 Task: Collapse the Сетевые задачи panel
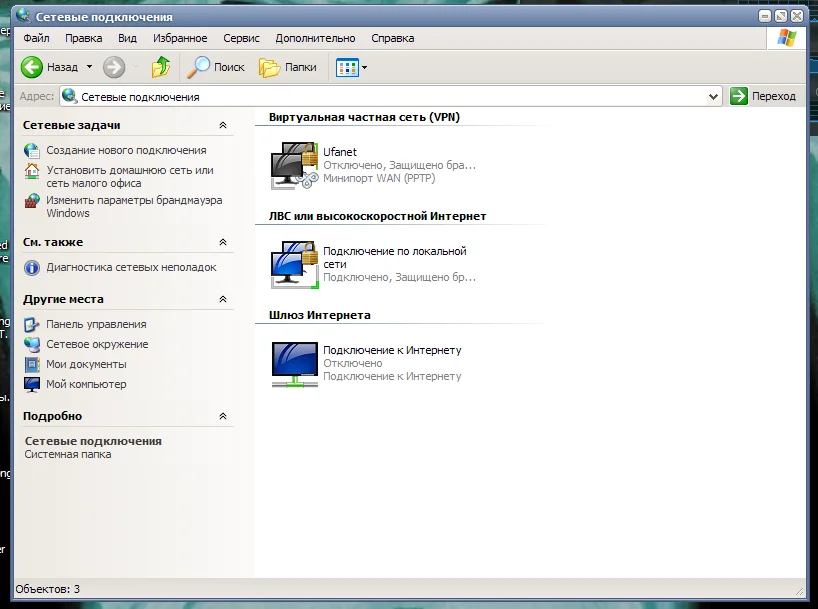pos(223,126)
